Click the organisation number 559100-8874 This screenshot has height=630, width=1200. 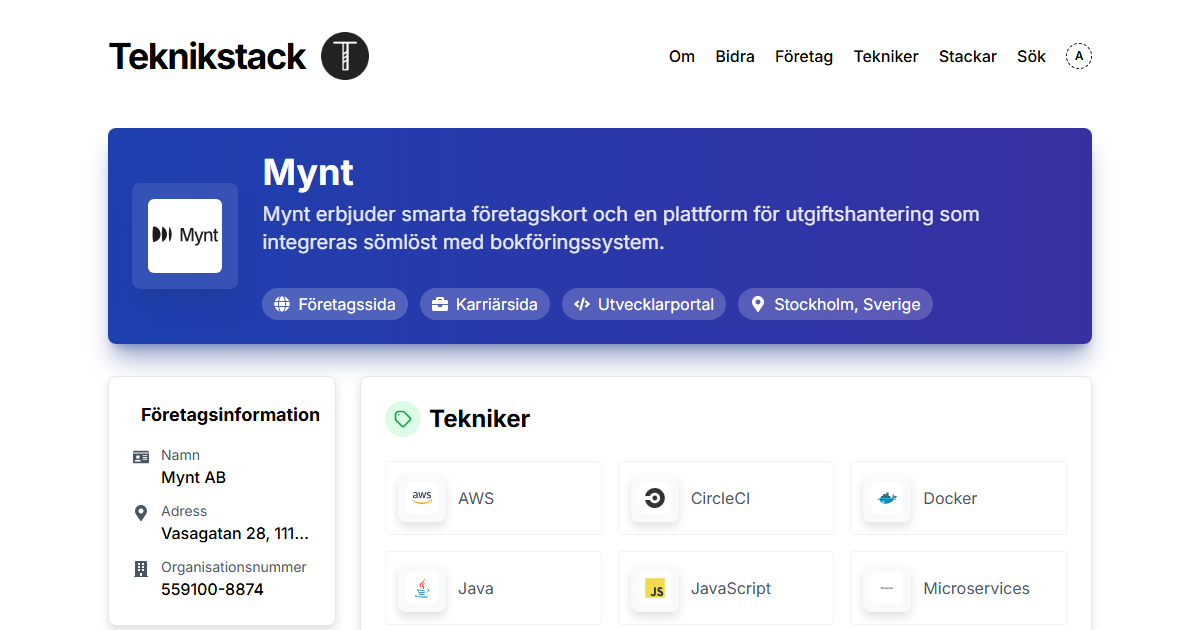[x=212, y=589]
